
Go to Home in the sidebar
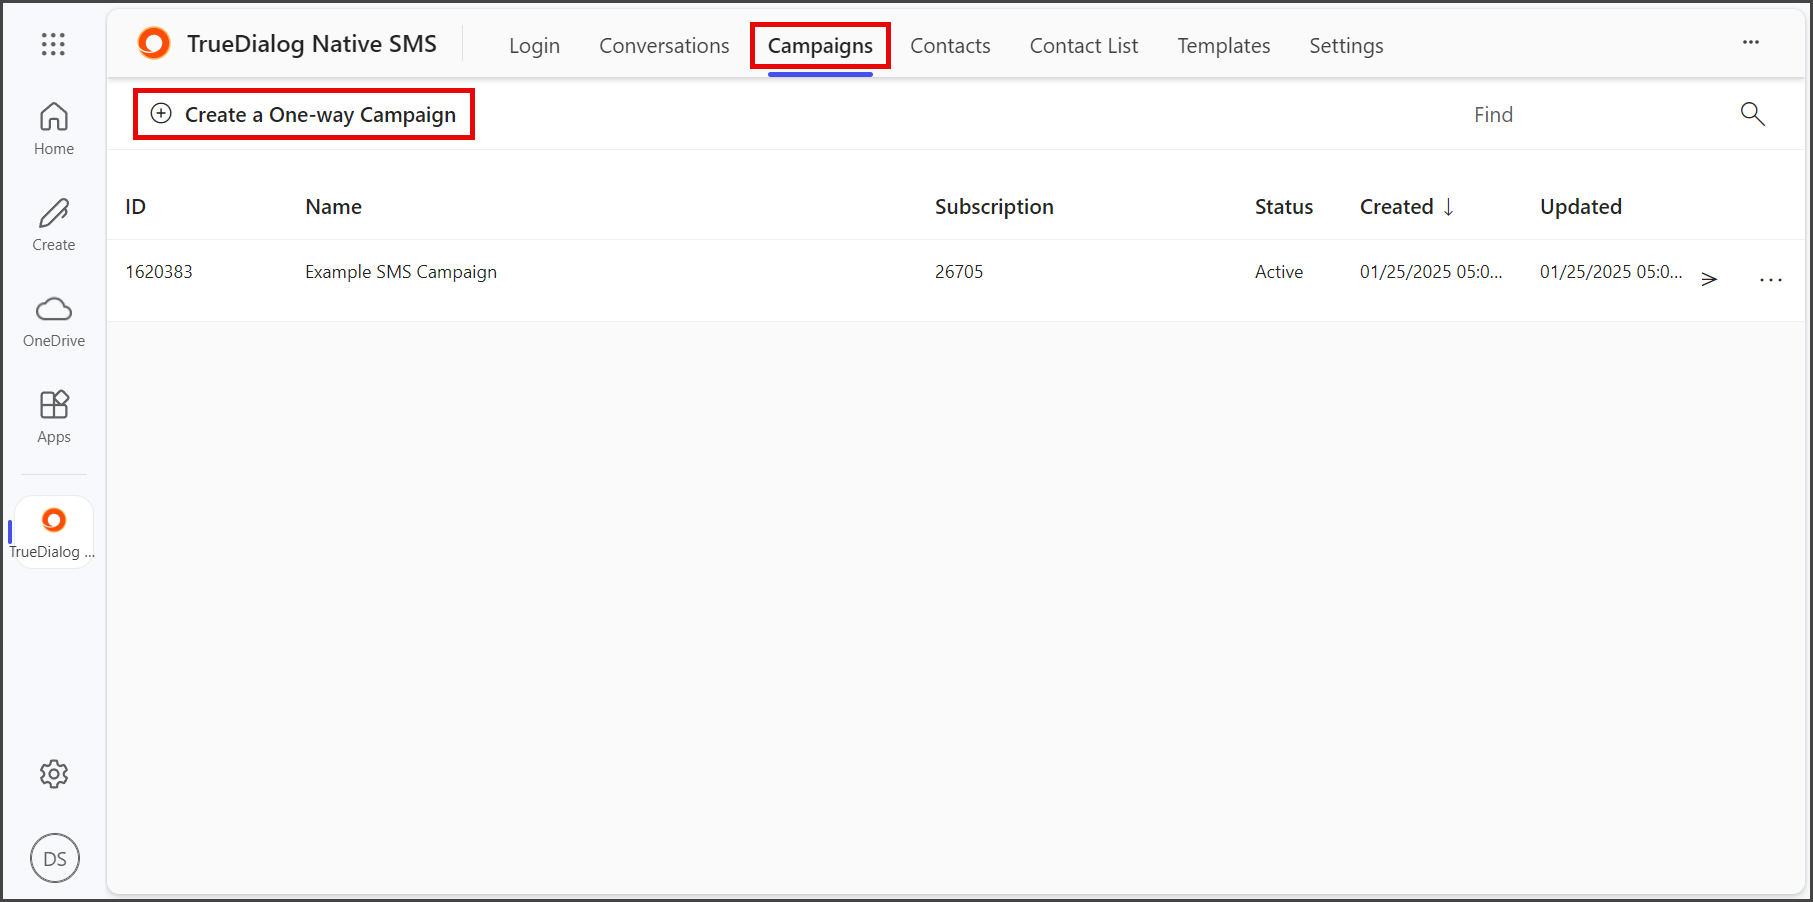(x=54, y=129)
